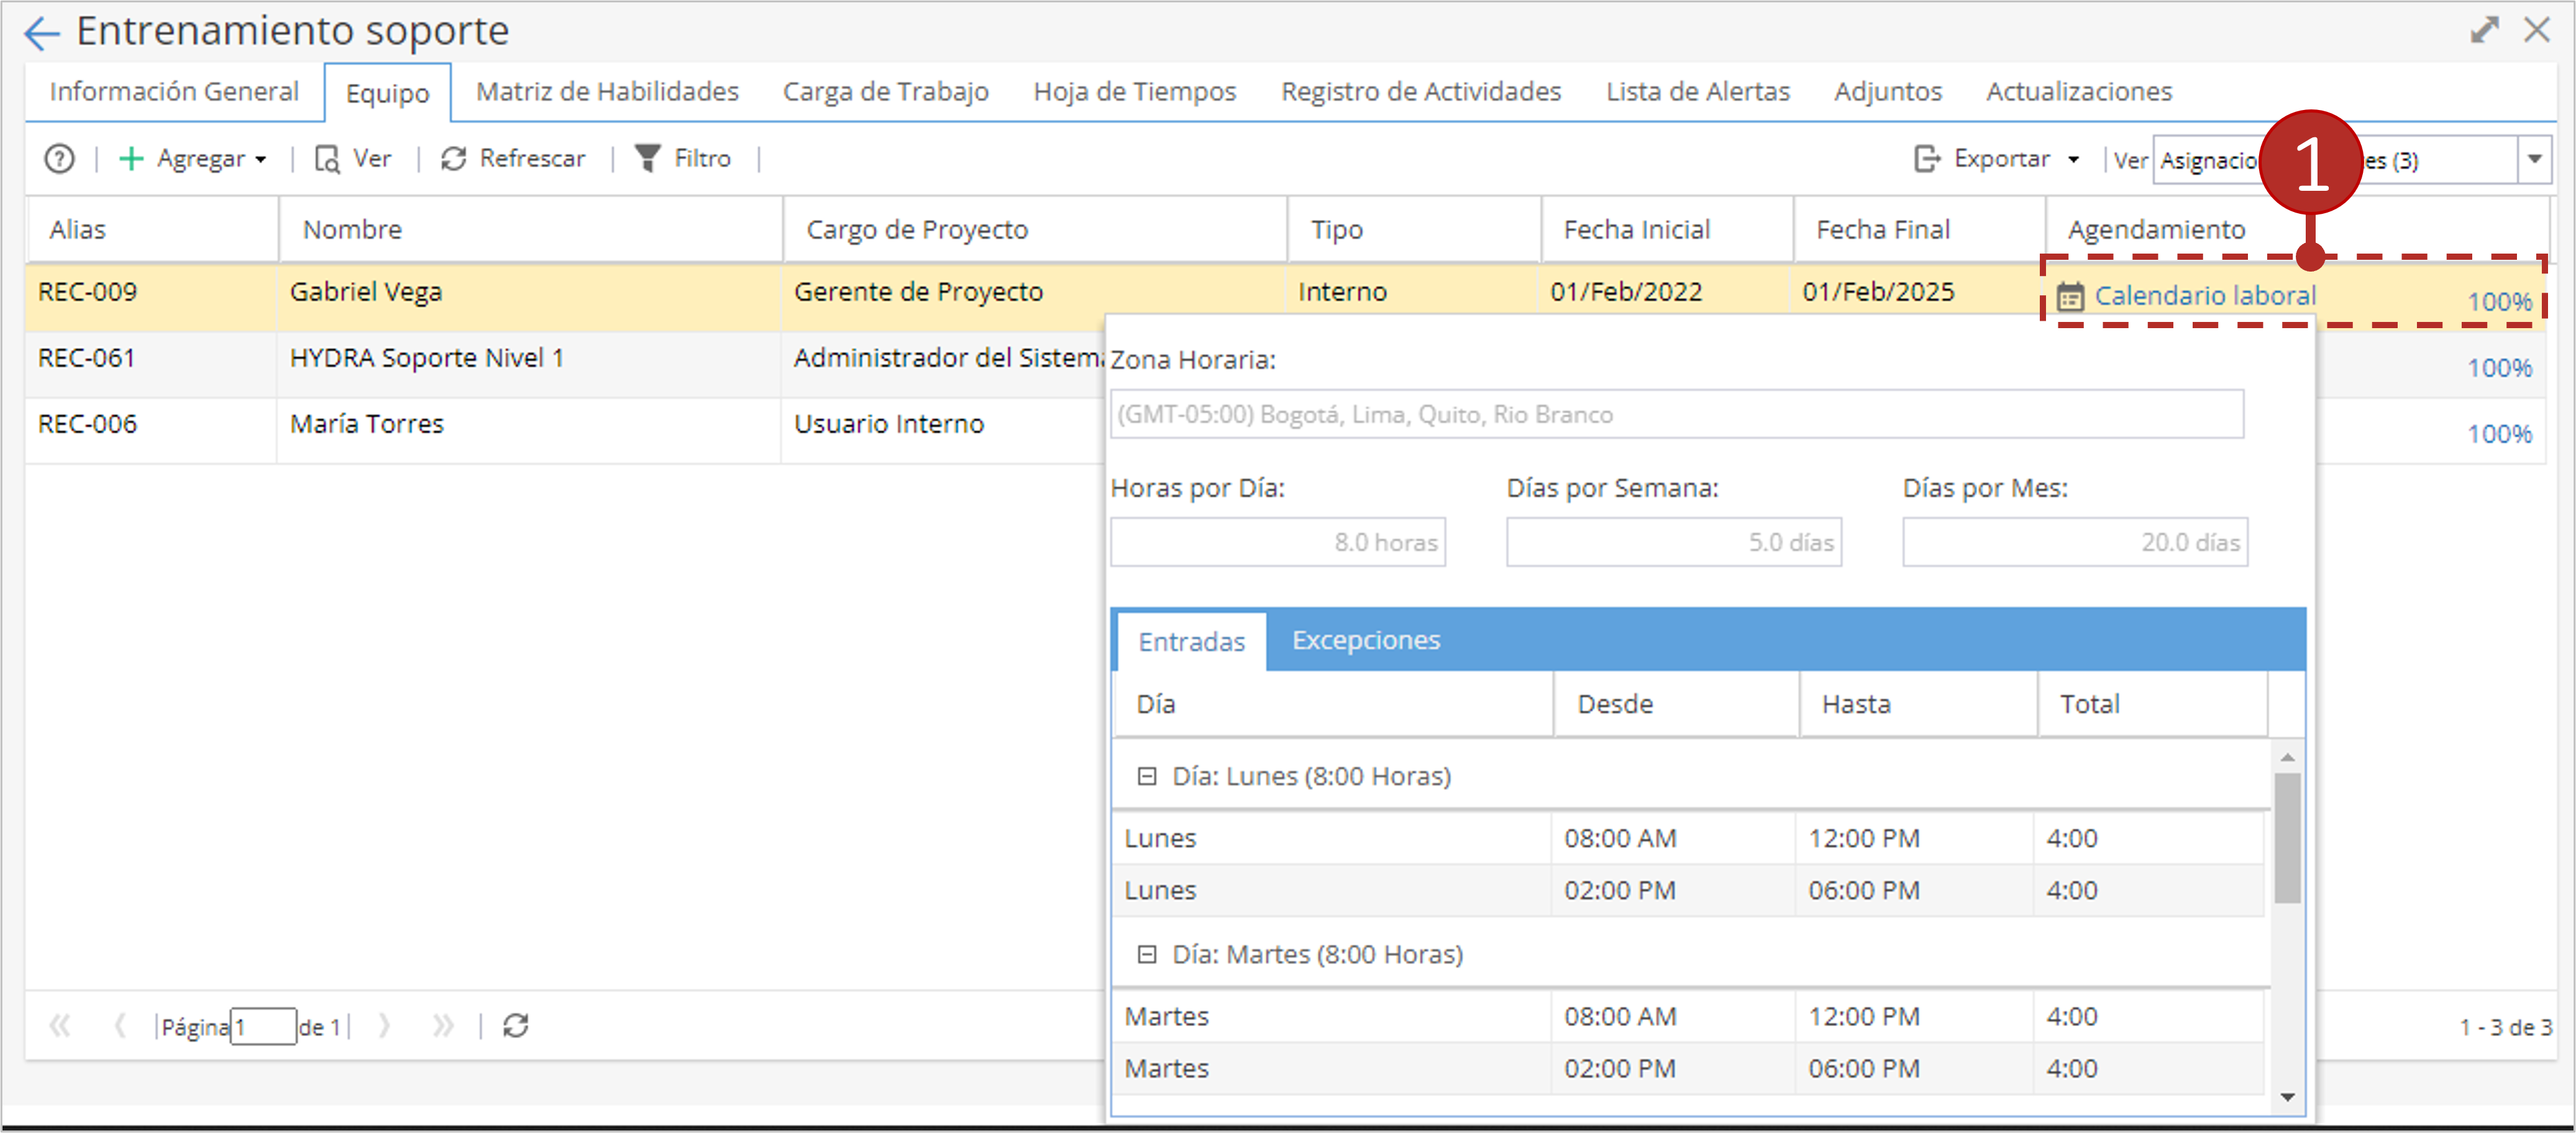
Task: Open the Ver Asignaciones combo box arrow
Action: point(2534,159)
